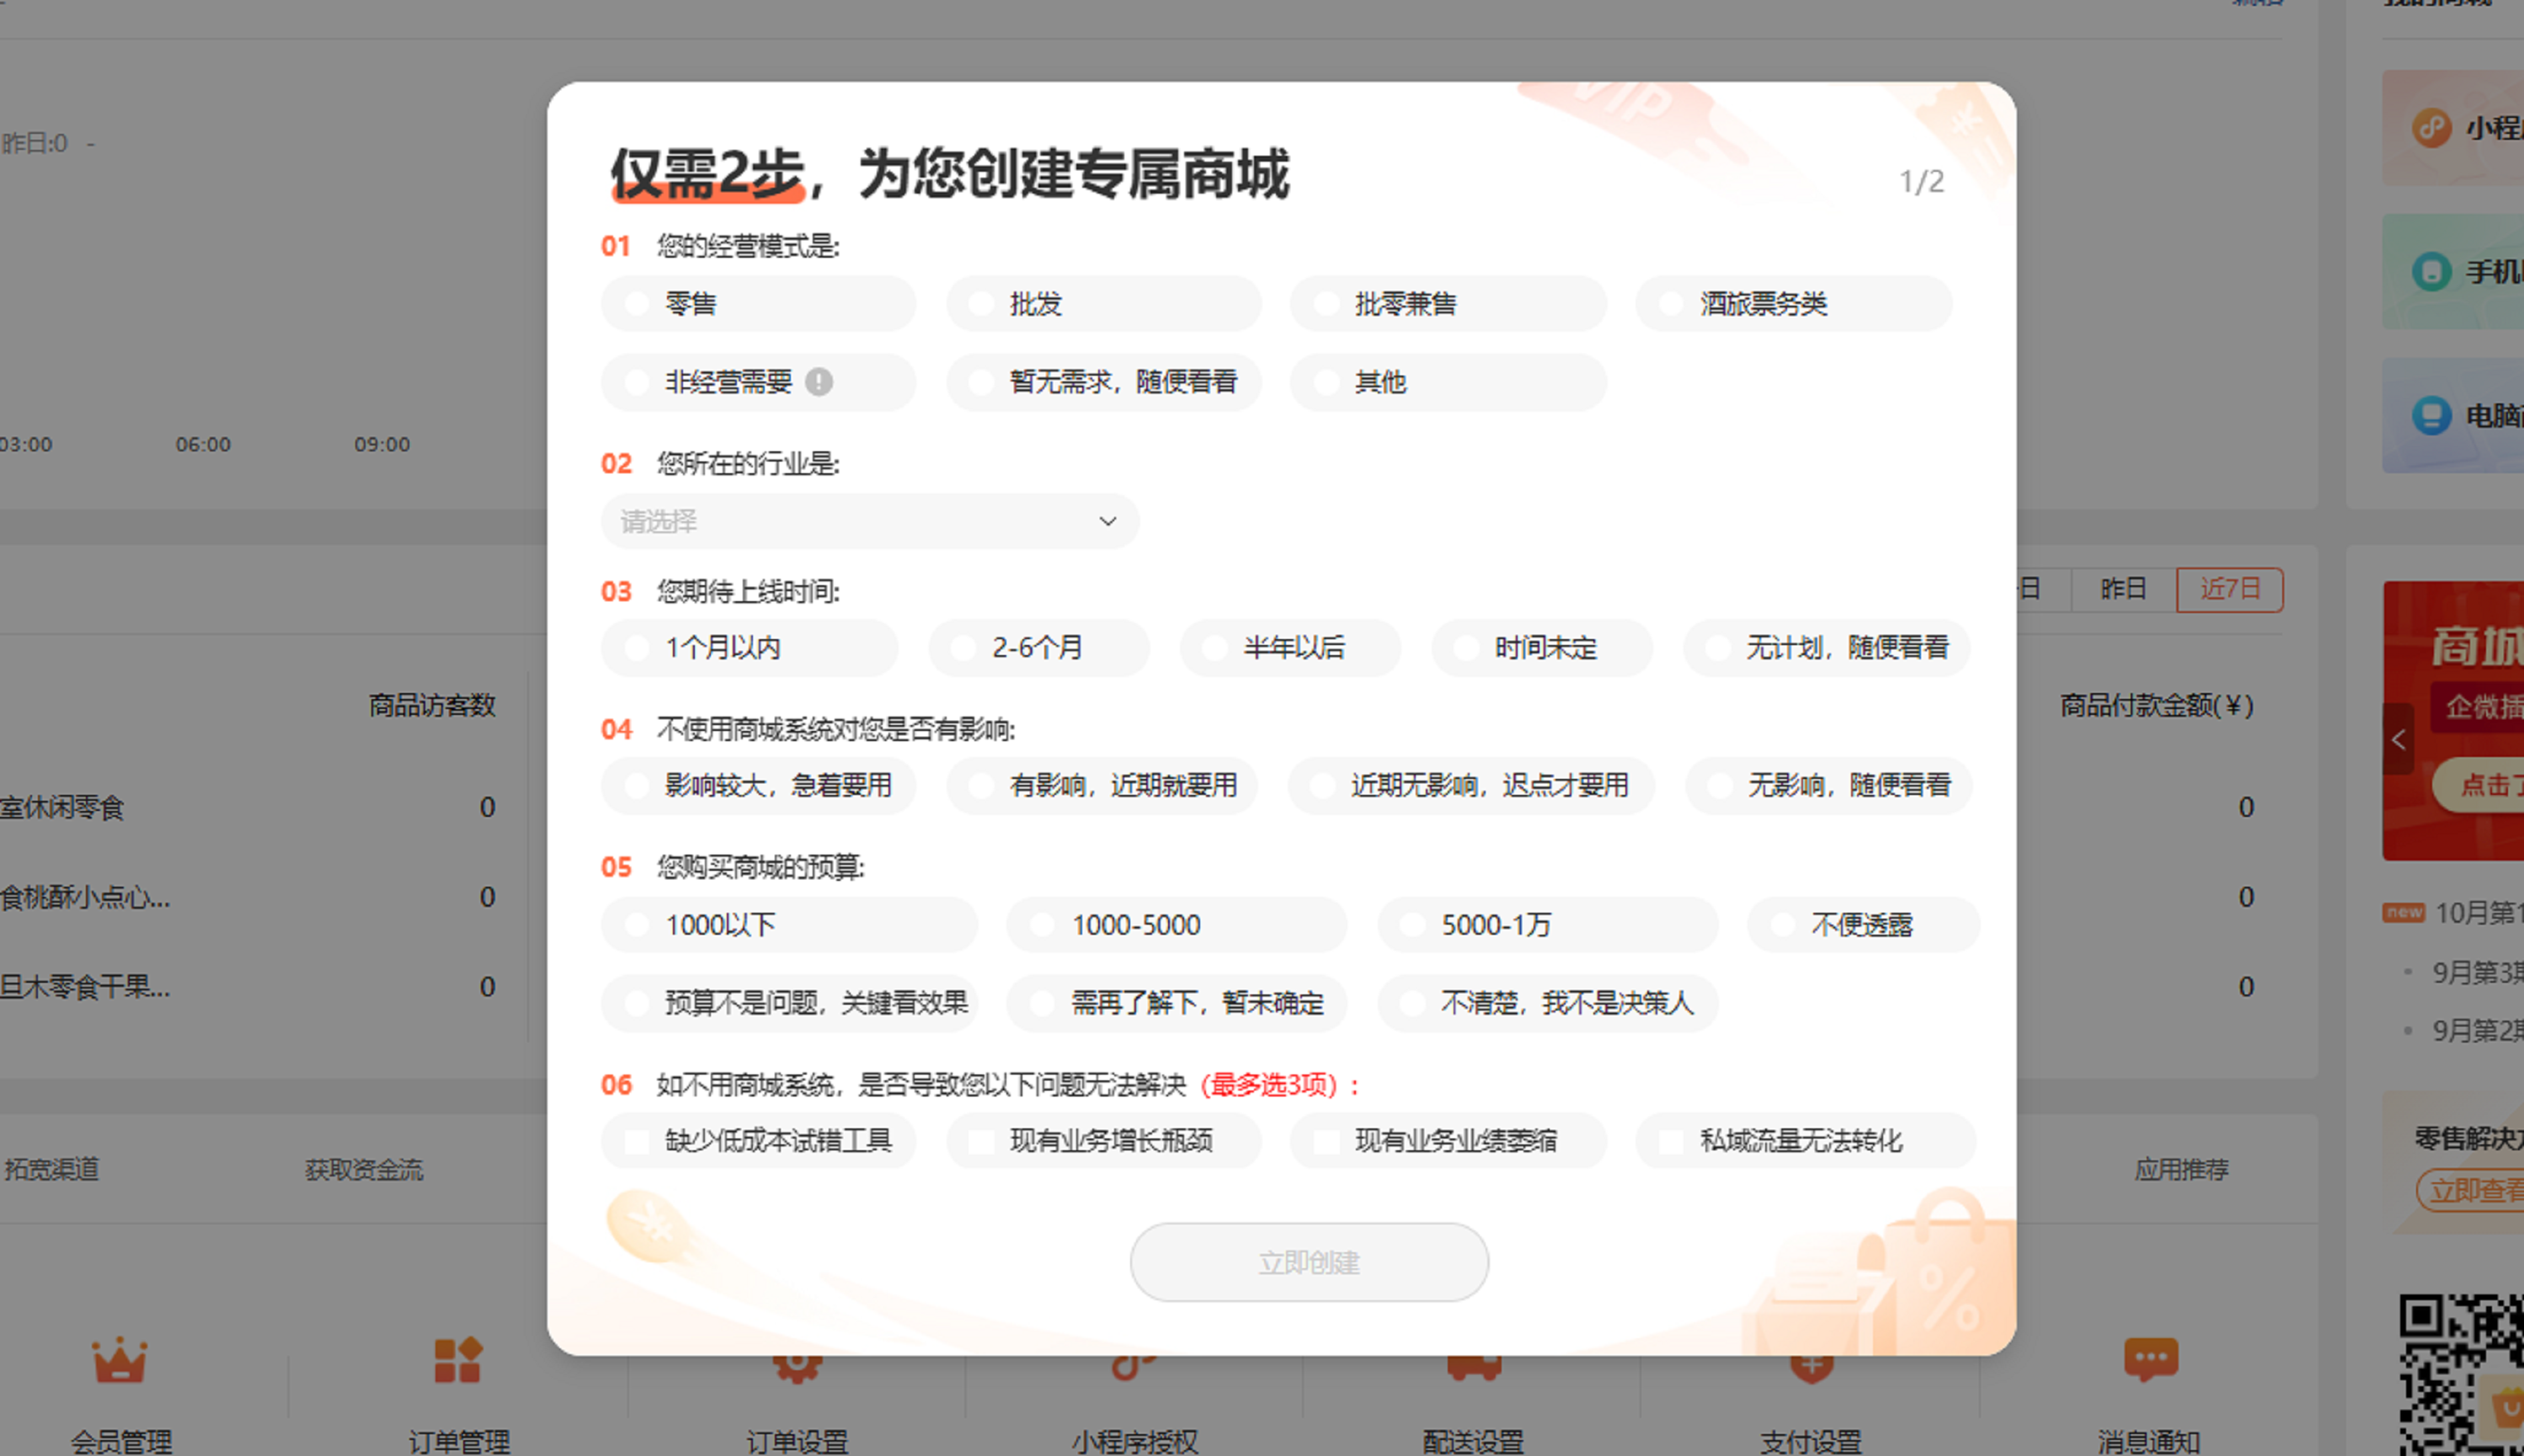Tick 私域流量无法转化 checkbox
This screenshot has height=1456, width=2524.
[1671, 1141]
